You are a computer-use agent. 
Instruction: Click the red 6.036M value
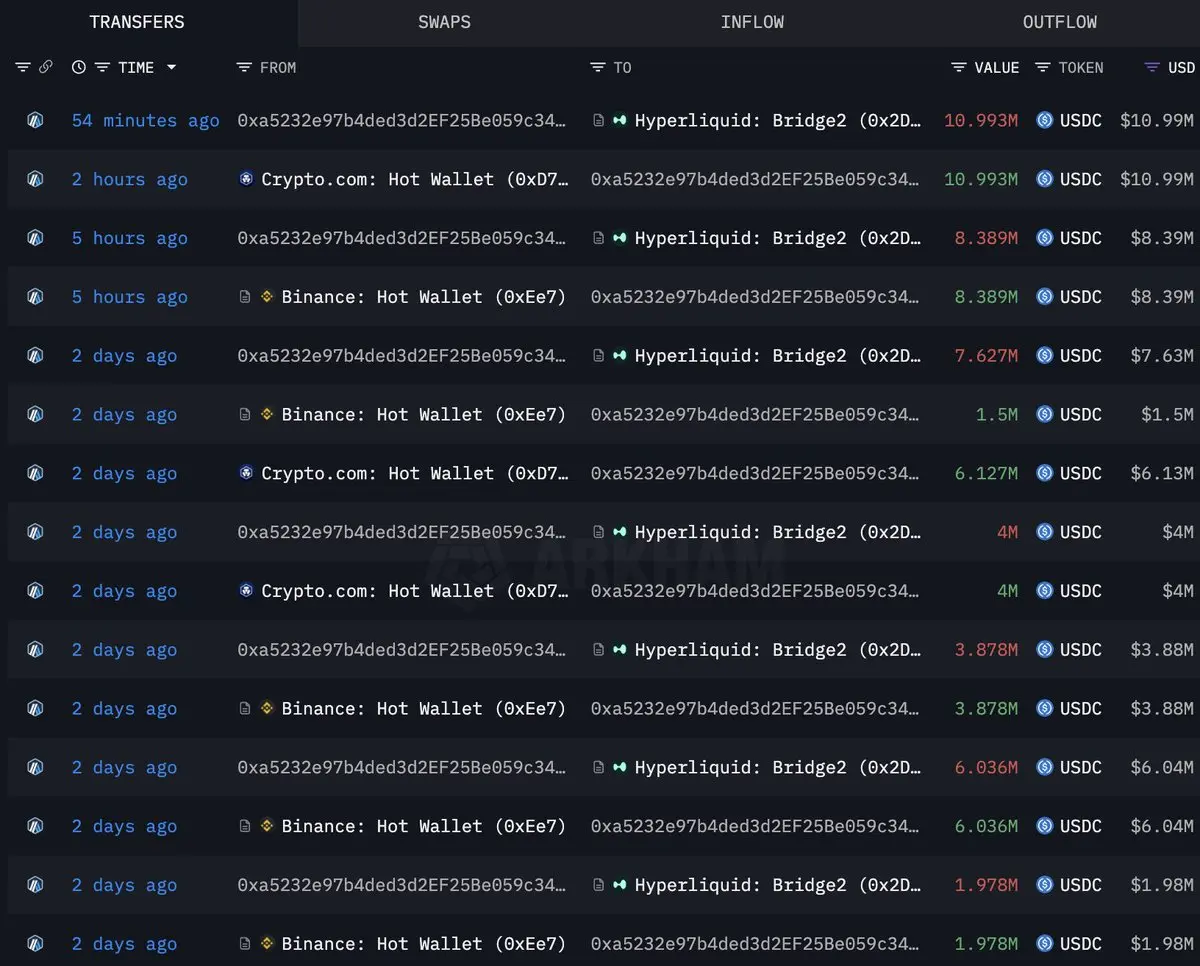coord(986,767)
